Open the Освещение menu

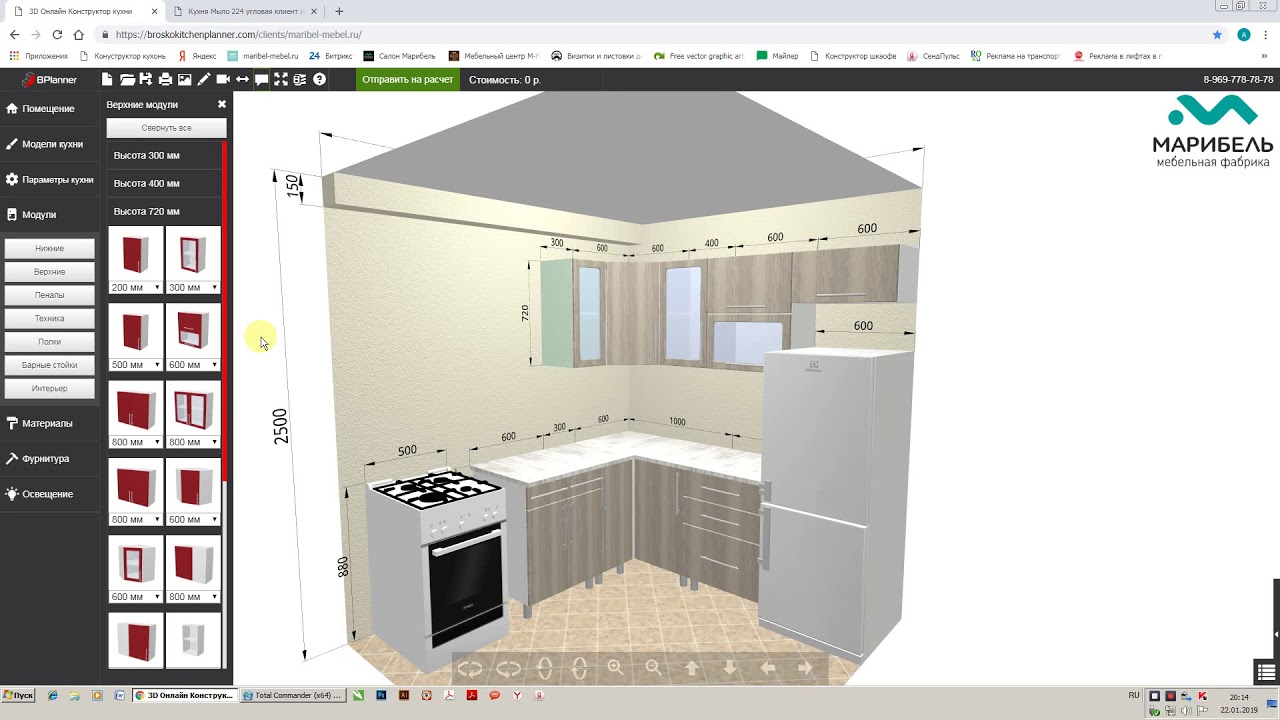point(47,494)
